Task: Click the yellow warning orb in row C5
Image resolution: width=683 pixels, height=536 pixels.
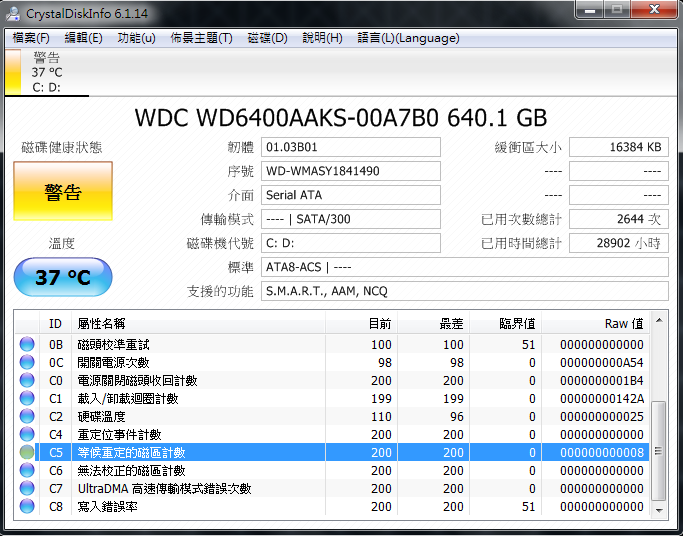Action: pos(27,452)
